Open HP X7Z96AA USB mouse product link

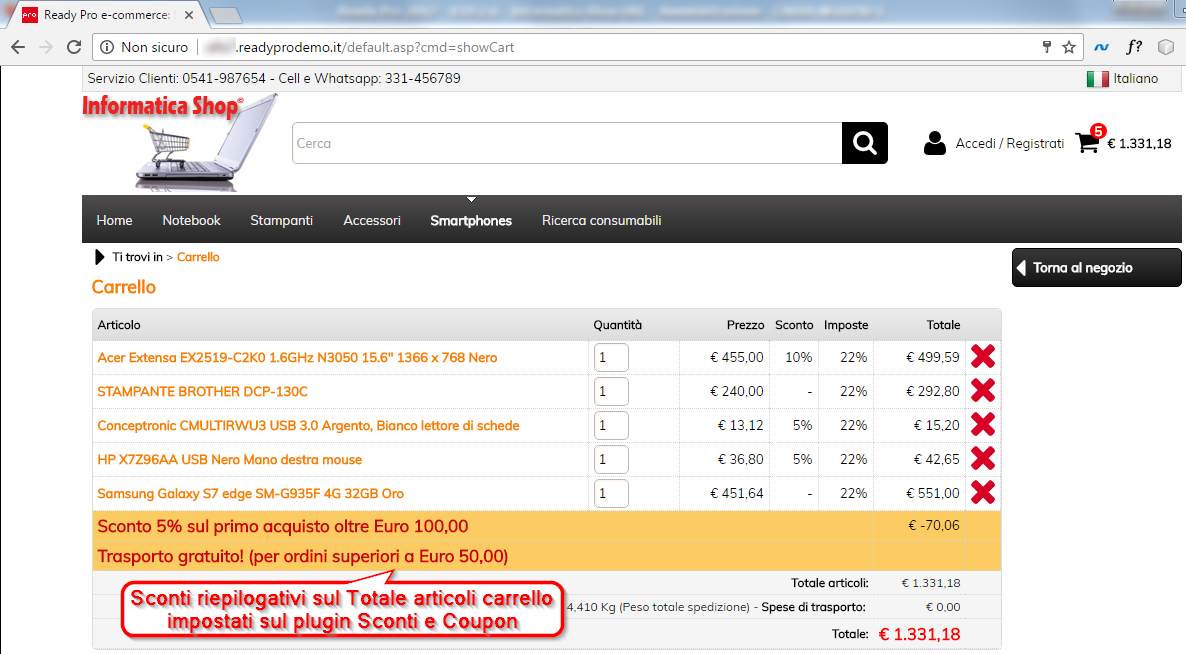click(x=230, y=460)
